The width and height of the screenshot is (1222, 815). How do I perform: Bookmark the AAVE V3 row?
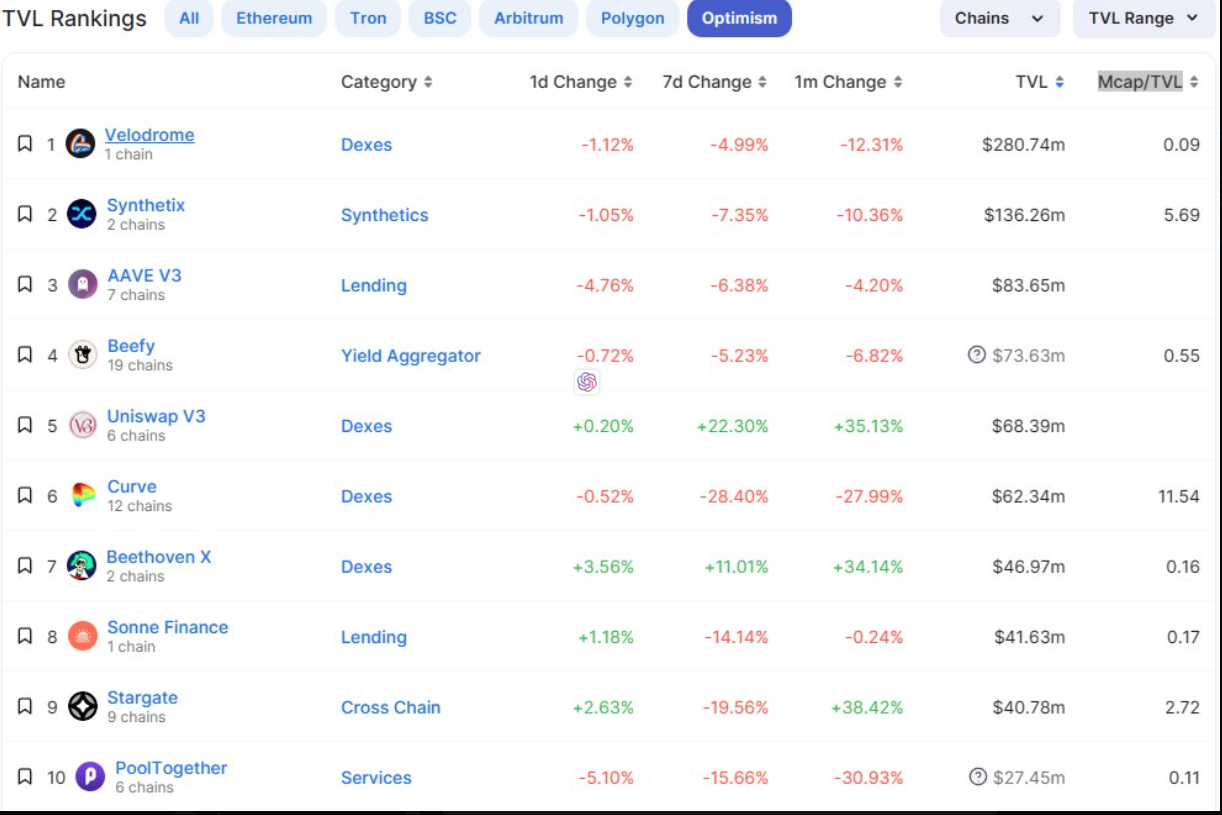[x=25, y=285]
